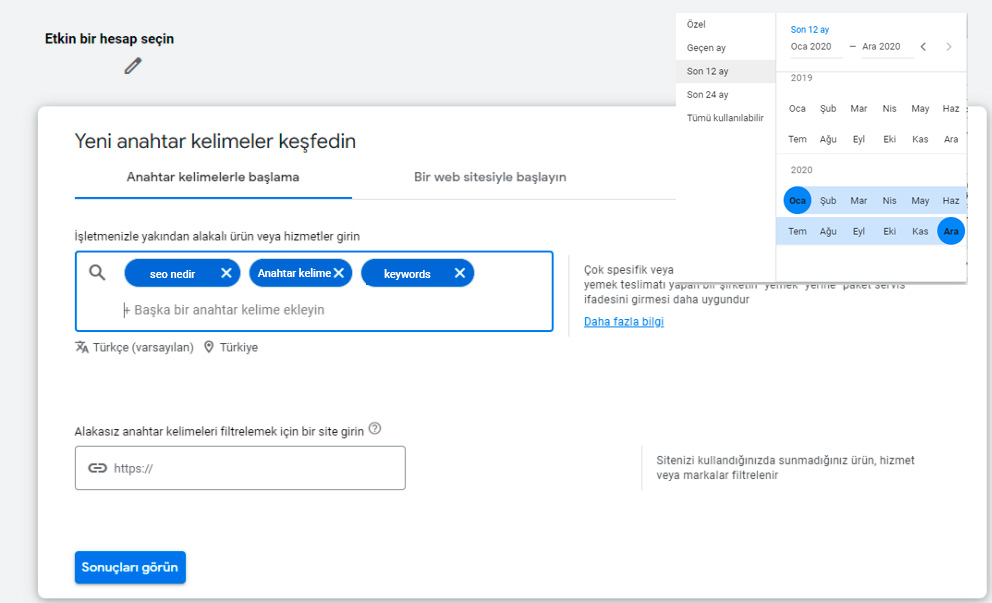
Task: Remove the 'seo nedir' keyword chip
Action: [x=227, y=273]
